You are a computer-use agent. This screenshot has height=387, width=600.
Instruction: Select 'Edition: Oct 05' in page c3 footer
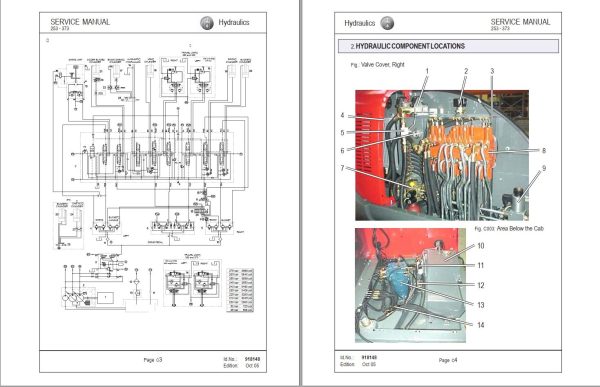(241, 366)
